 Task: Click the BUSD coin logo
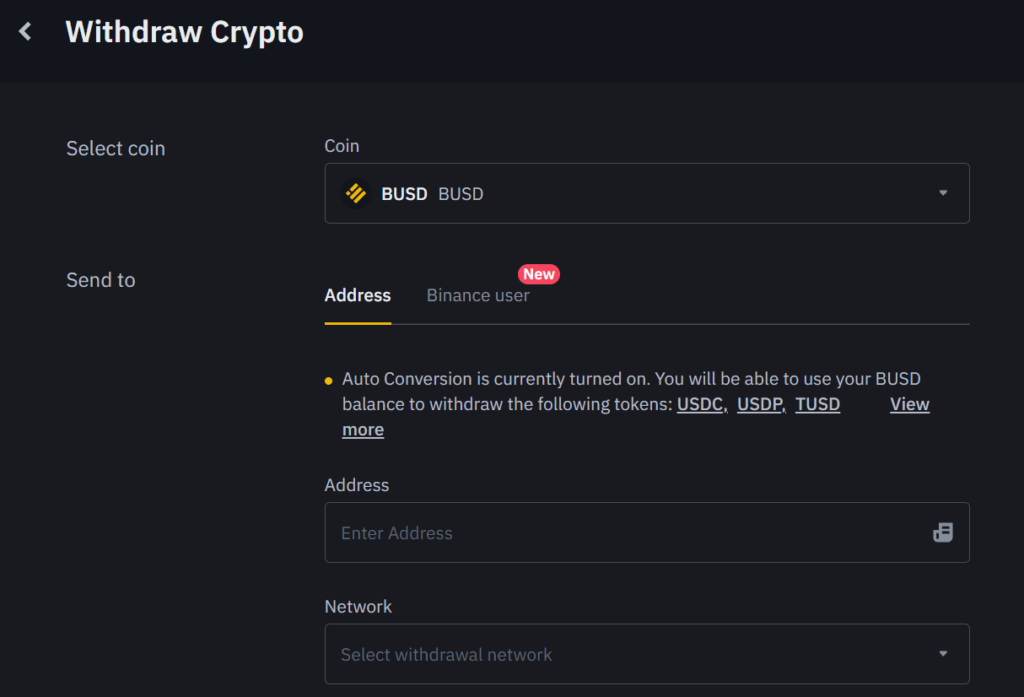[x=357, y=193]
